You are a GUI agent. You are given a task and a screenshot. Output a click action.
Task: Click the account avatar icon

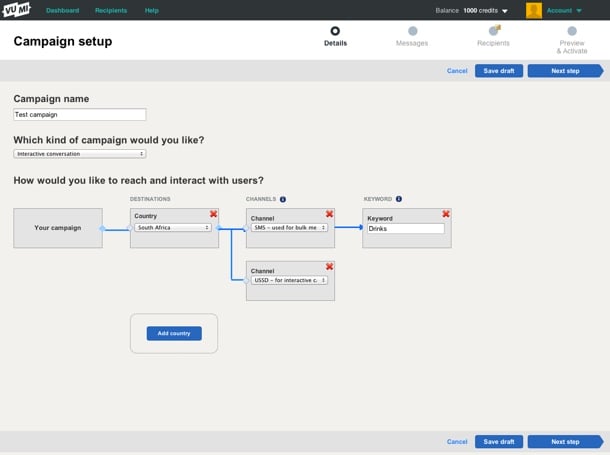coord(534,10)
